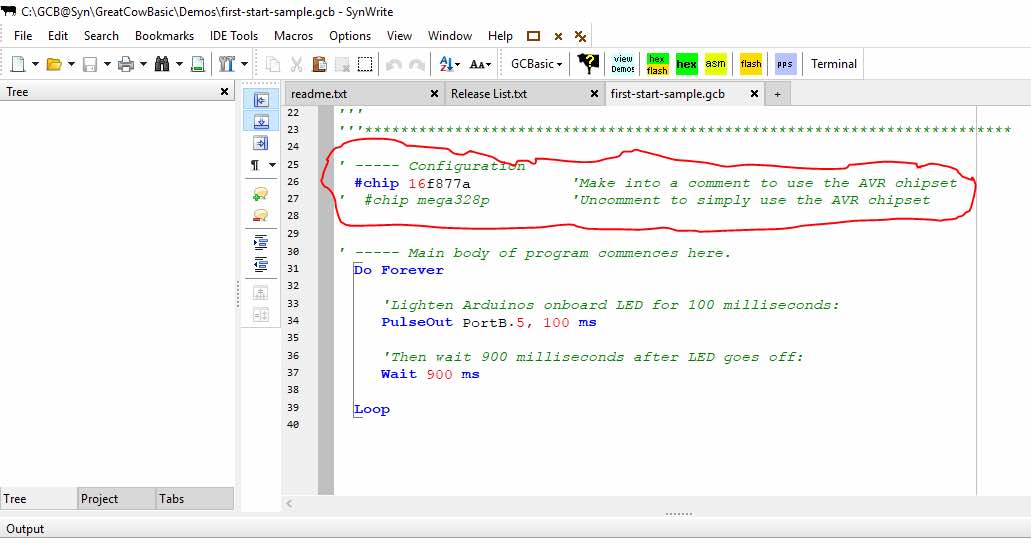Open the Edit menu

pos(58,35)
